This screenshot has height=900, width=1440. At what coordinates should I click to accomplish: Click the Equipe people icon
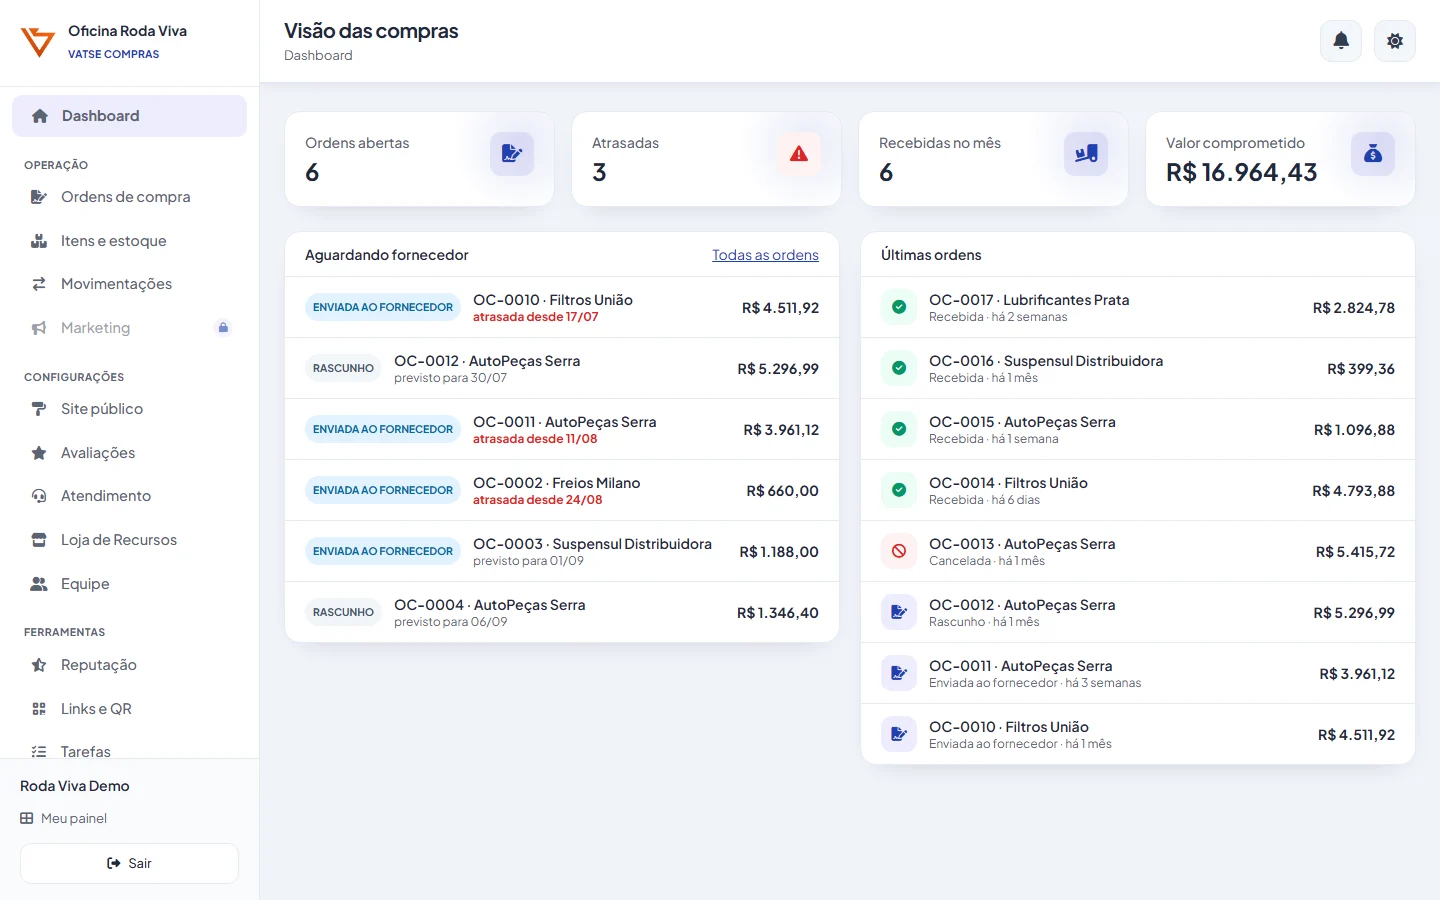39,584
